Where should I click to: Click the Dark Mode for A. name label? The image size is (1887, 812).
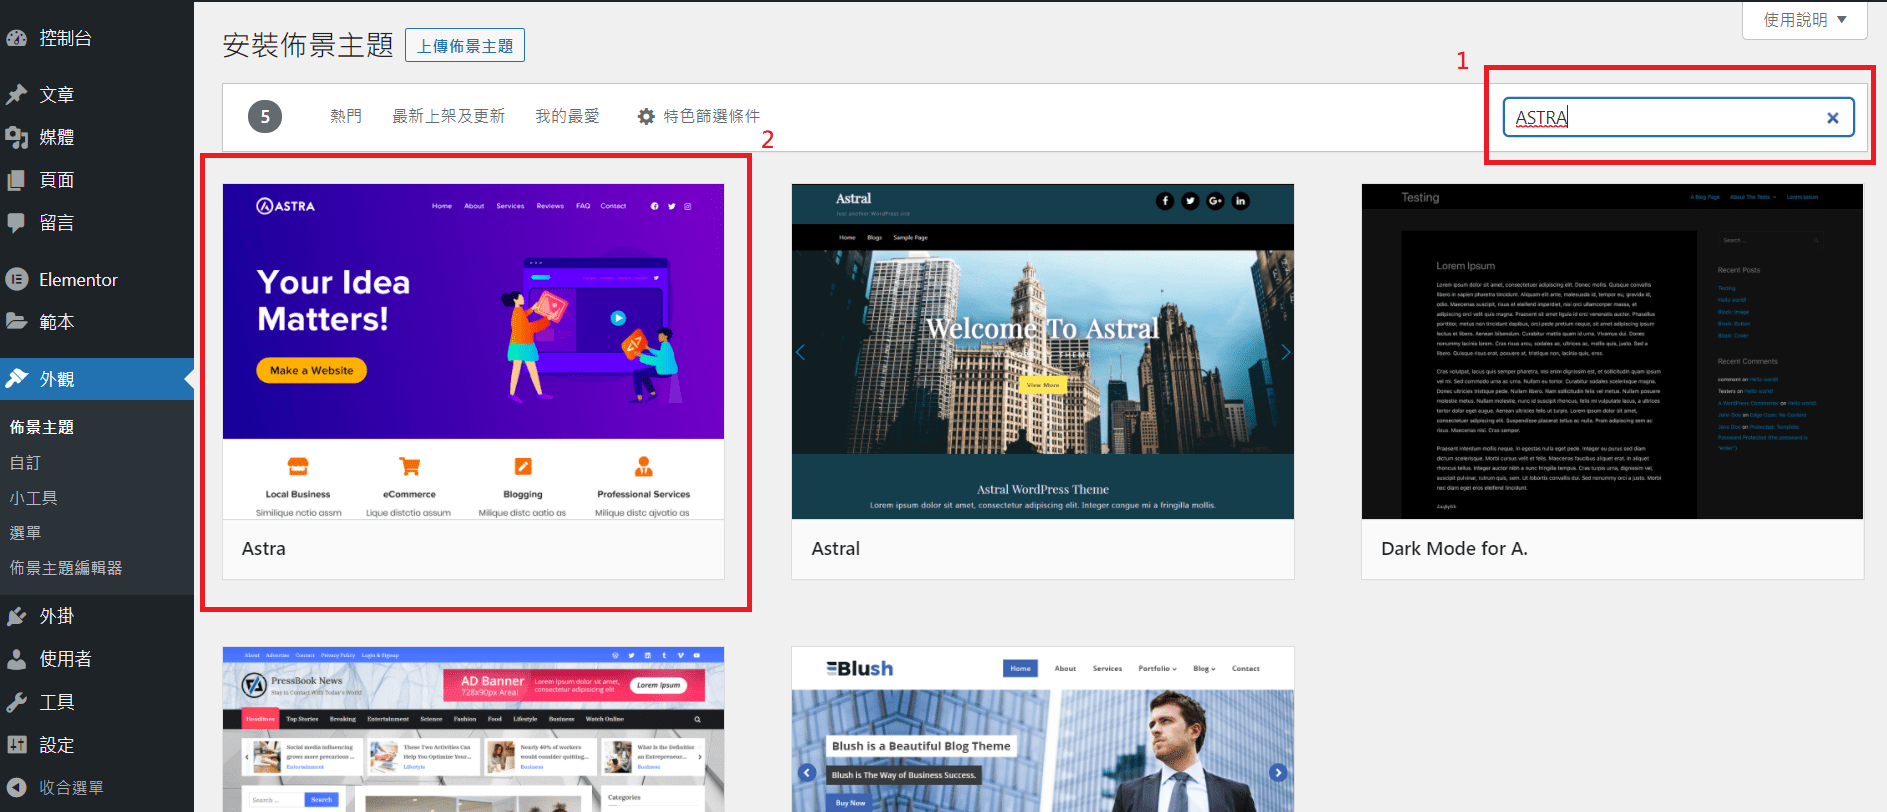(1454, 549)
